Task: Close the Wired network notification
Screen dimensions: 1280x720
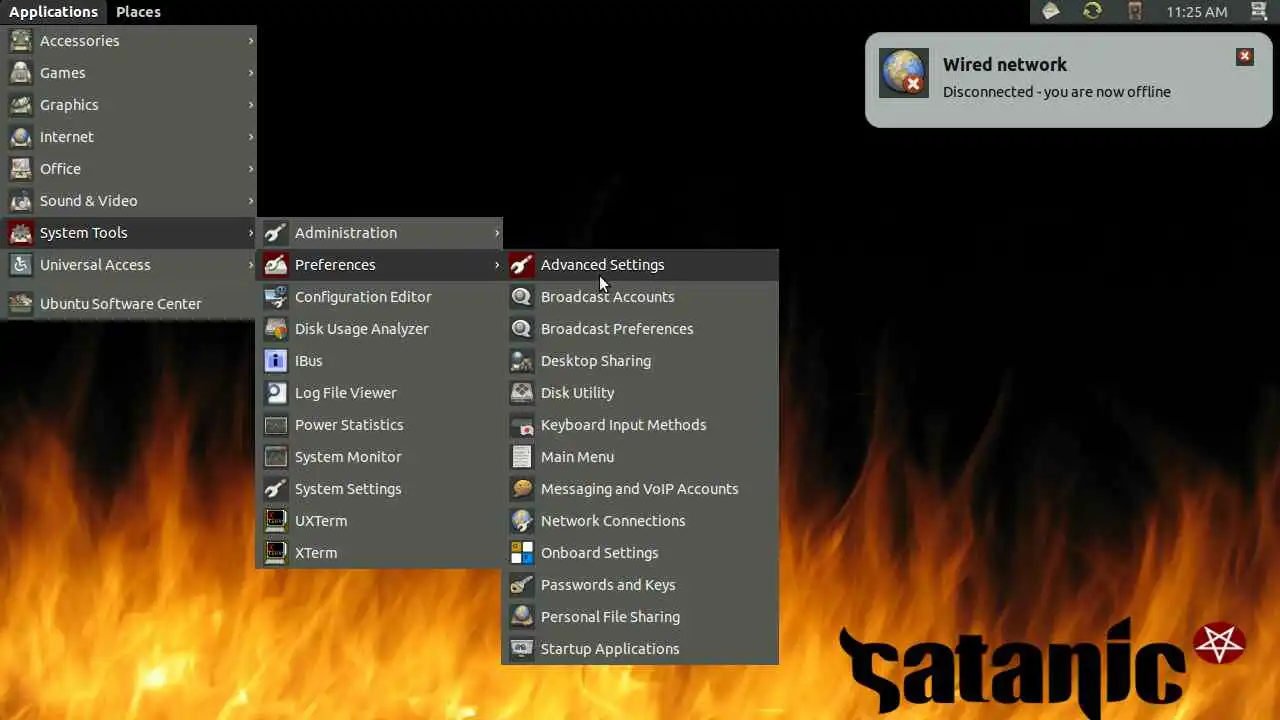Action: point(1245,57)
